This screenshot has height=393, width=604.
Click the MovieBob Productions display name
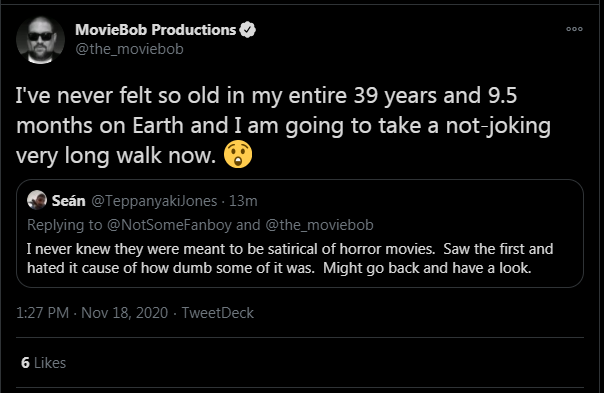point(156,30)
